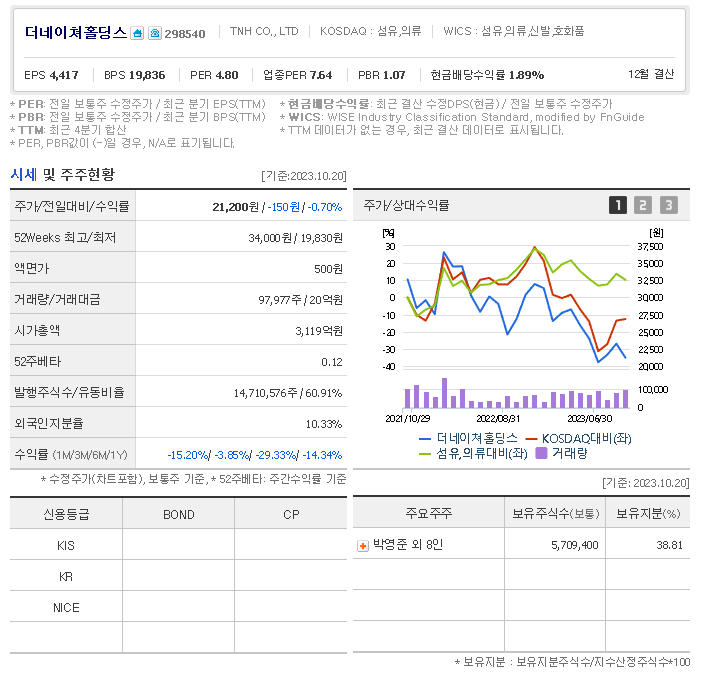Image resolution: width=701 pixels, height=676 pixels.
Task: Click WICS : 섬유,의류,신발,호화품 classification
Action: pyautogui.click(x=514, y=31)
